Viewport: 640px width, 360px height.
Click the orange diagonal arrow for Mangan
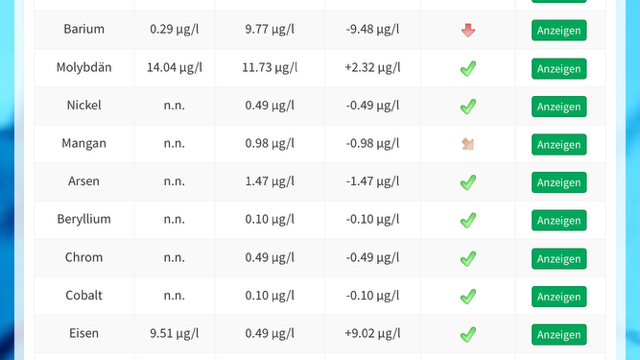[x=468, y=144]
